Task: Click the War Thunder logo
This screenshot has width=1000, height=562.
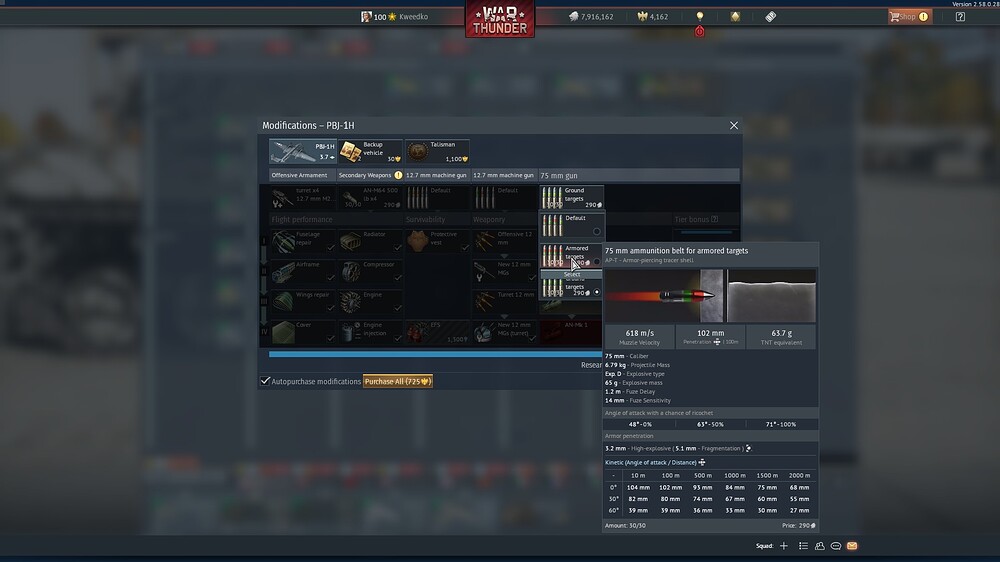Action: 500,19
